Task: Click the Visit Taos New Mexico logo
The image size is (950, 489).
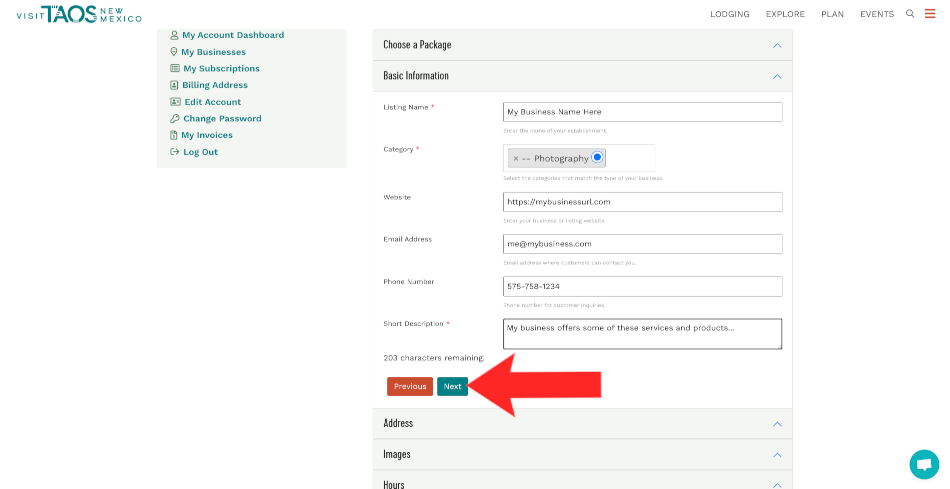Action: [x=79, y=13]
